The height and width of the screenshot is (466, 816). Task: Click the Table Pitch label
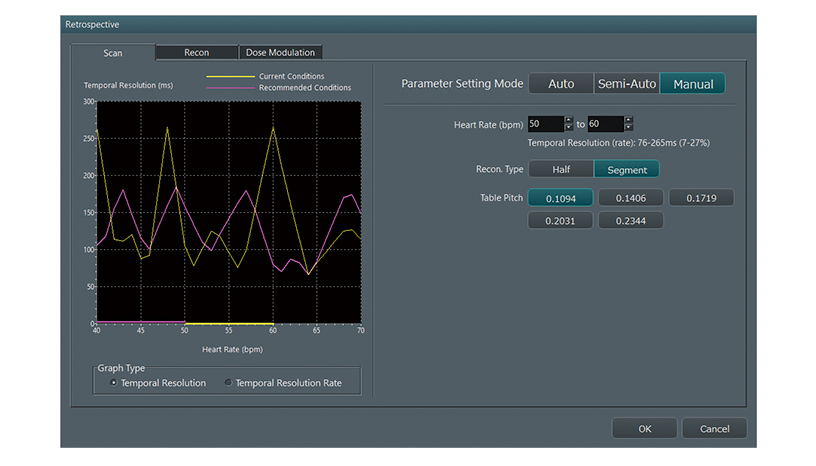501,198
